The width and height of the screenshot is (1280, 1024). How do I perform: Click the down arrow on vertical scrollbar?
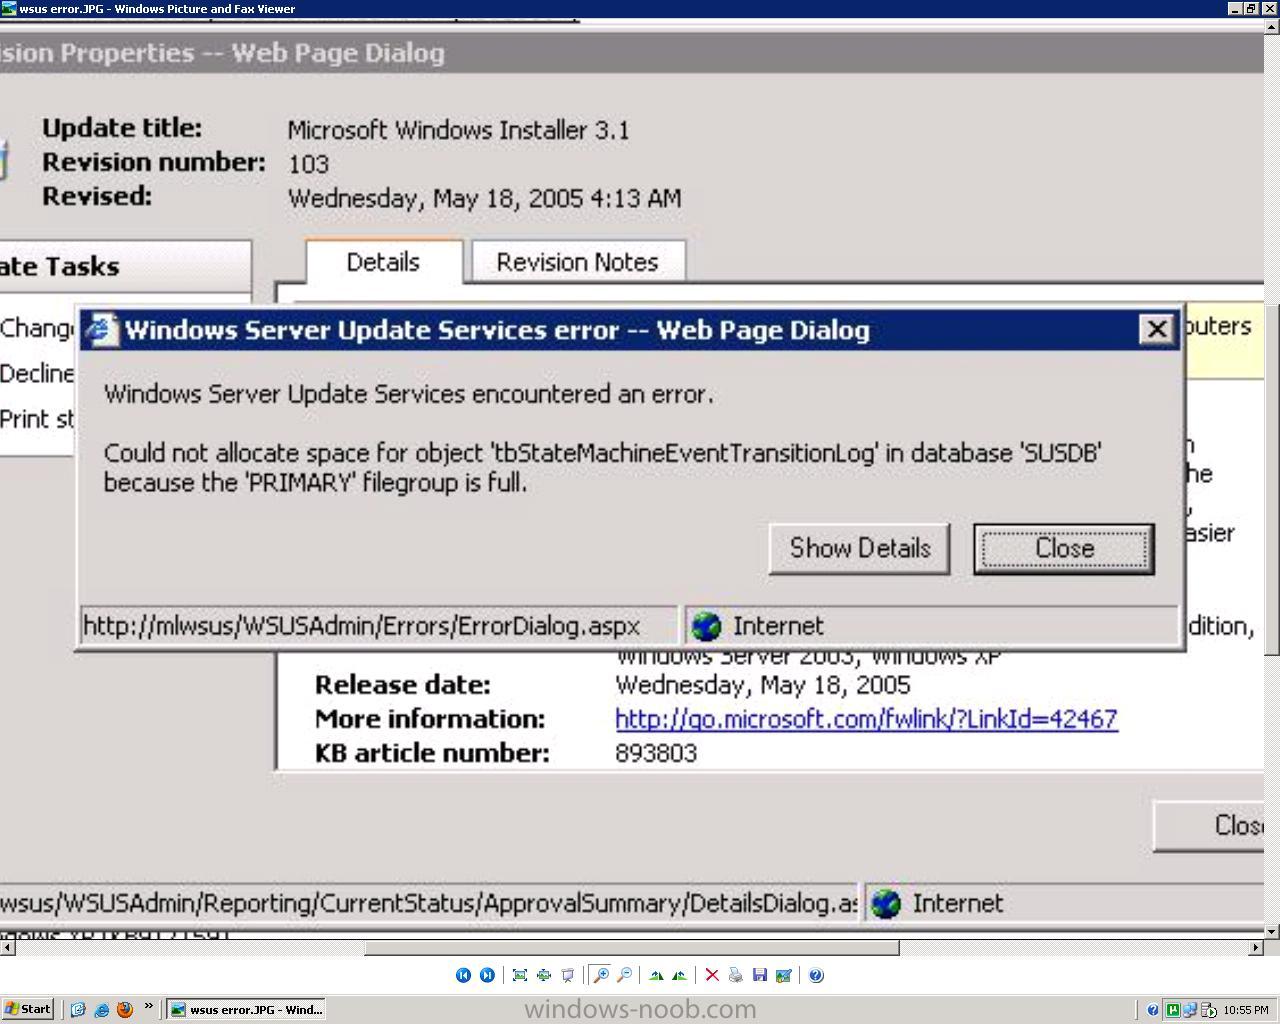click(x=1272, y=932)
